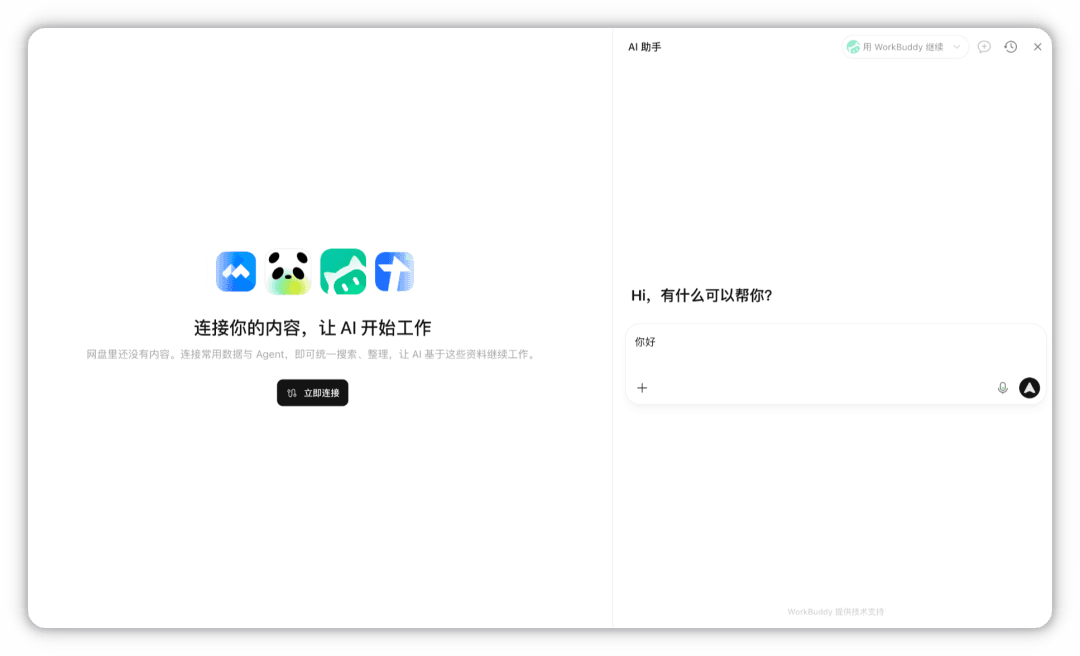Open the 用 WorkBuddy 继续 dropdown
Image resolution: width=1080 pixels, height=656 pixels.
[904, 47]
